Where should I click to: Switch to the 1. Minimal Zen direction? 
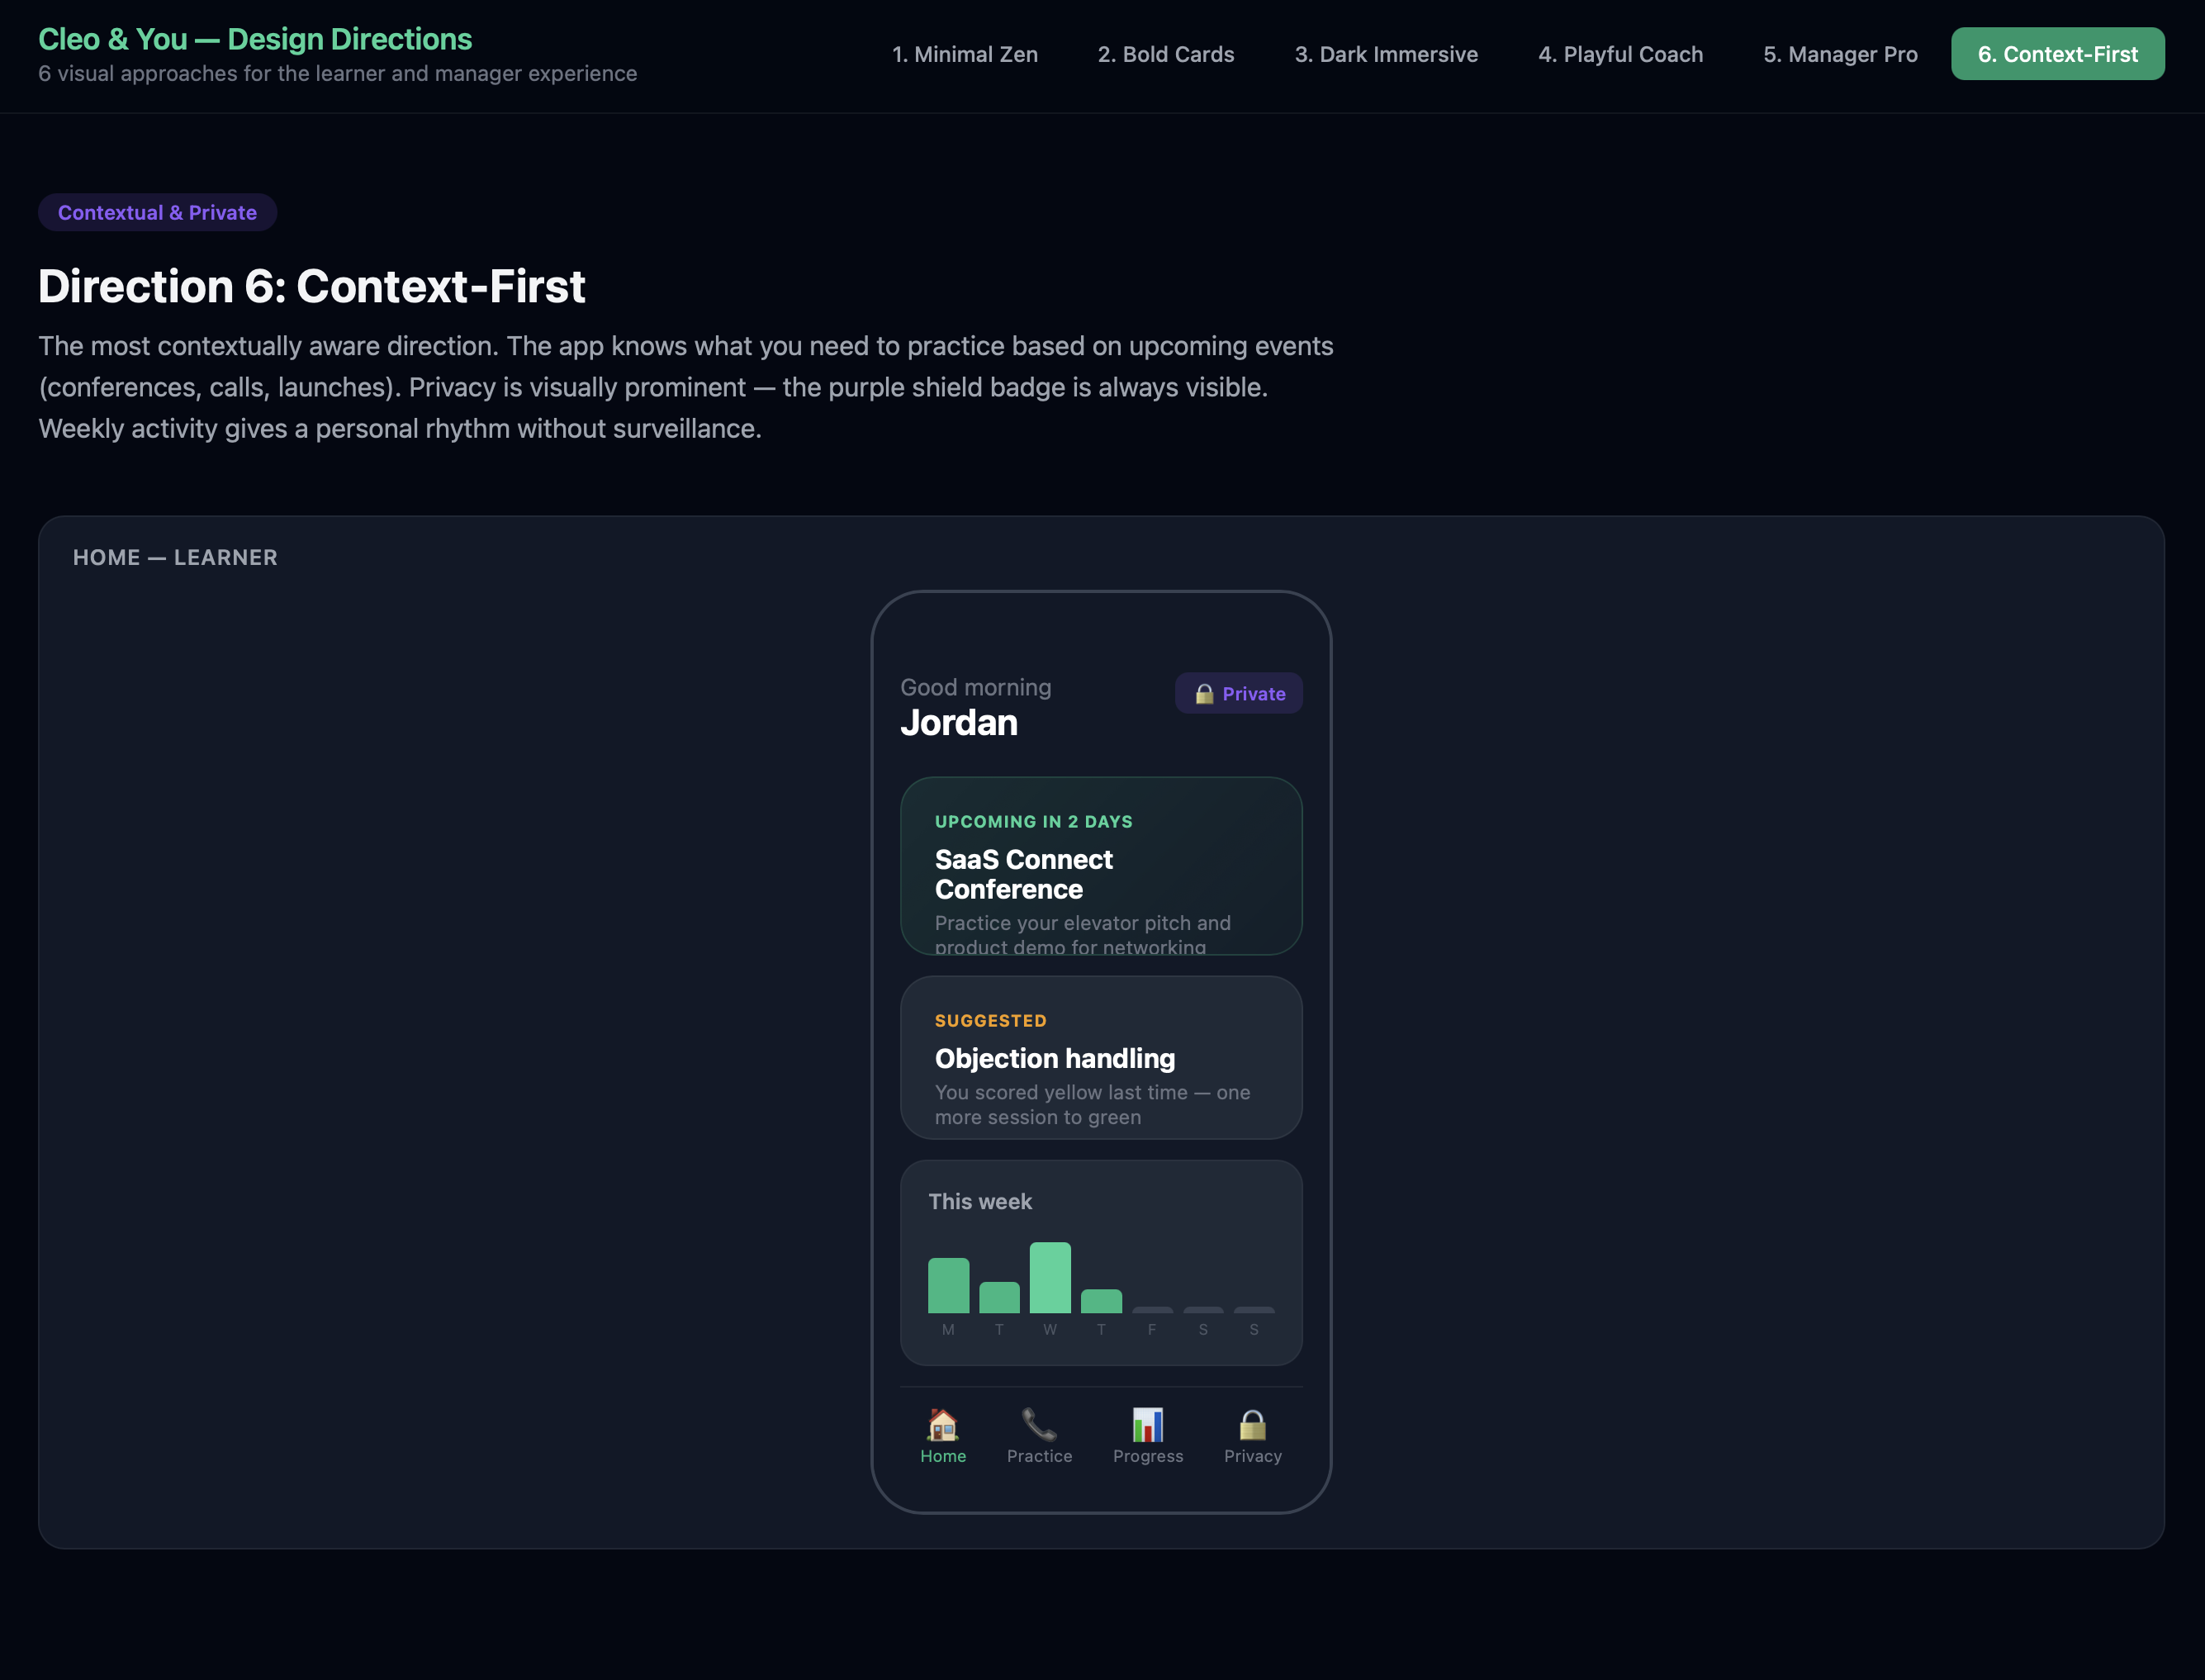point(965,54)
